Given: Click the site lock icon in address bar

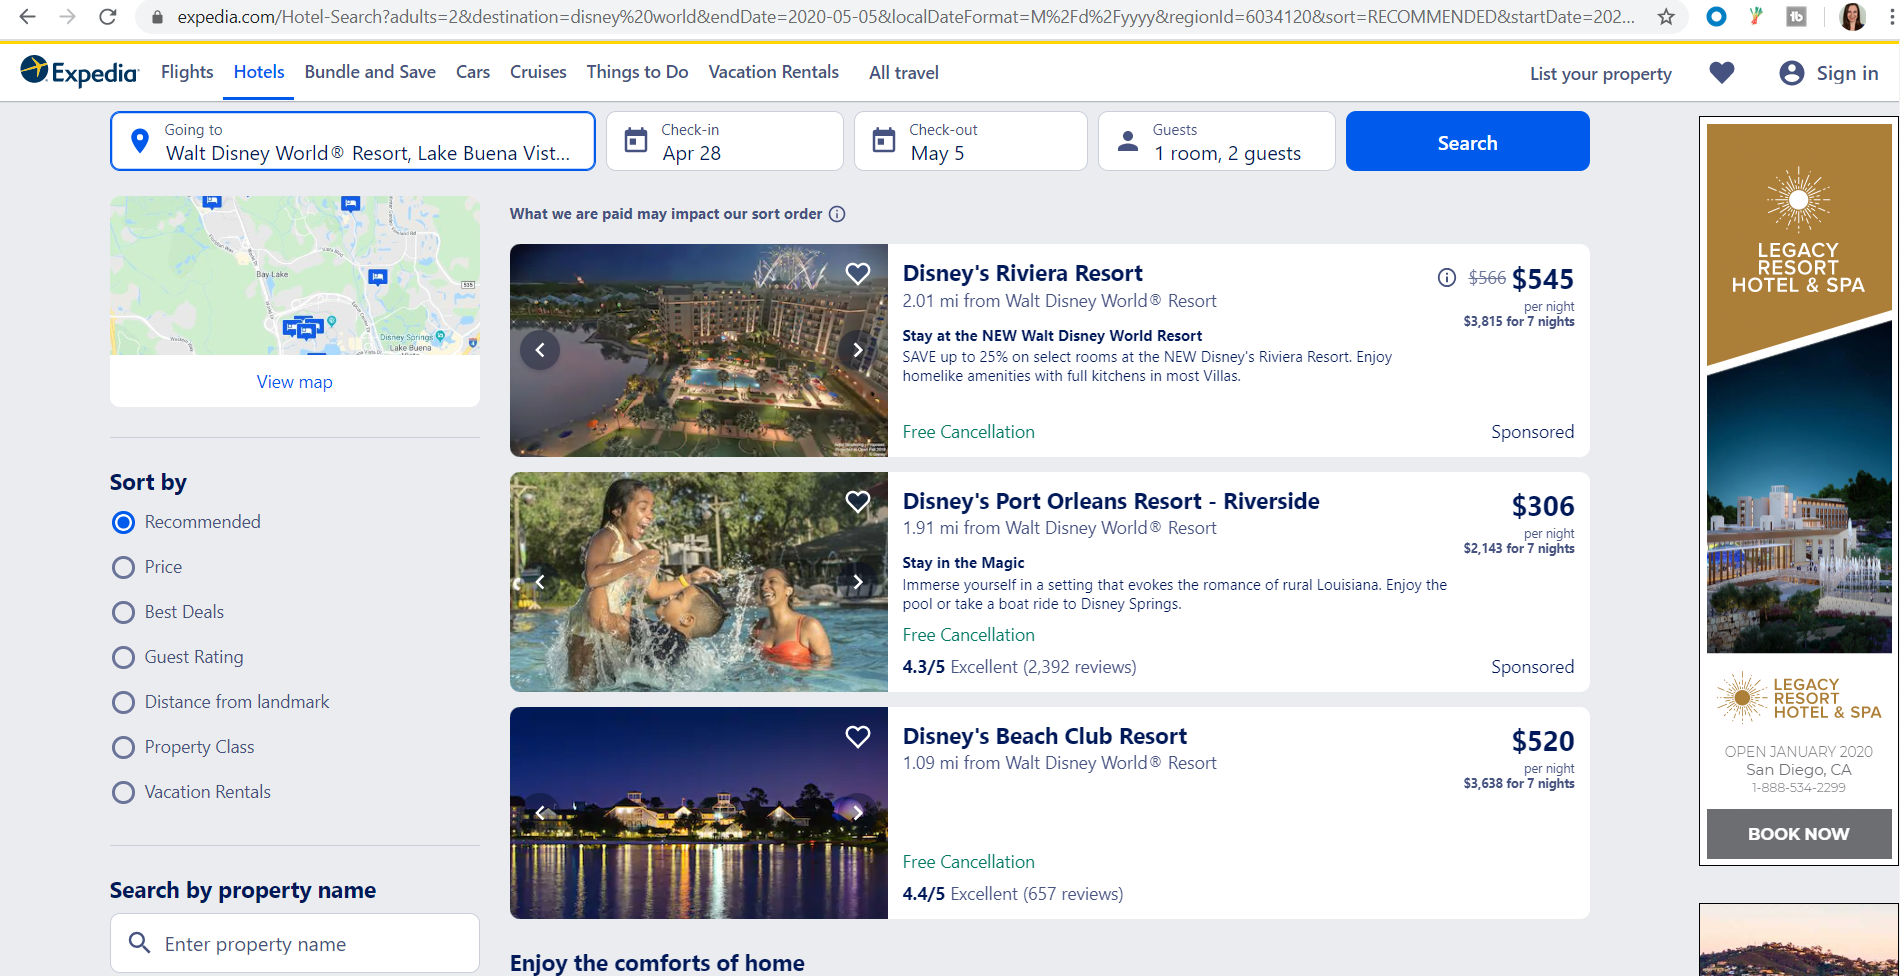Looking at the screenshot, I should (157, 17).
